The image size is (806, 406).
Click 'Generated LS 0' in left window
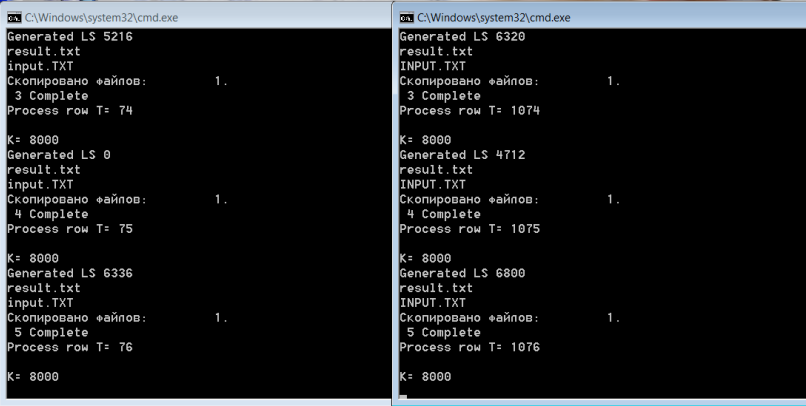pyautogui.click(x=59, y=155)
